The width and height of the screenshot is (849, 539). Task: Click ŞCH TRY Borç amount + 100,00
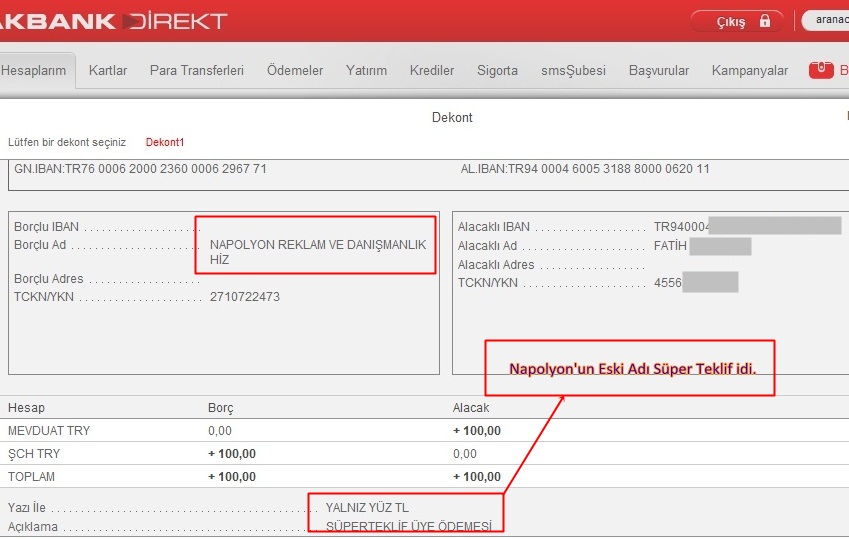232,453
